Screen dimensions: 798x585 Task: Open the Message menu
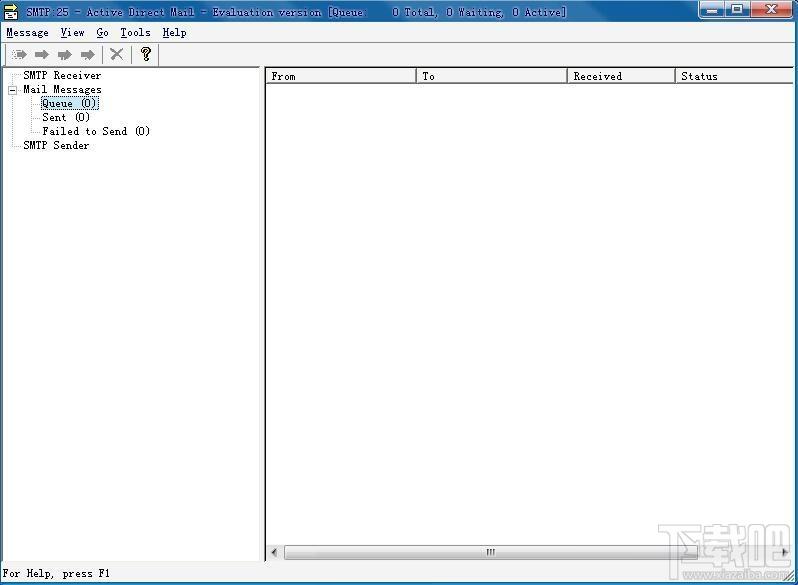click(27, 33)
